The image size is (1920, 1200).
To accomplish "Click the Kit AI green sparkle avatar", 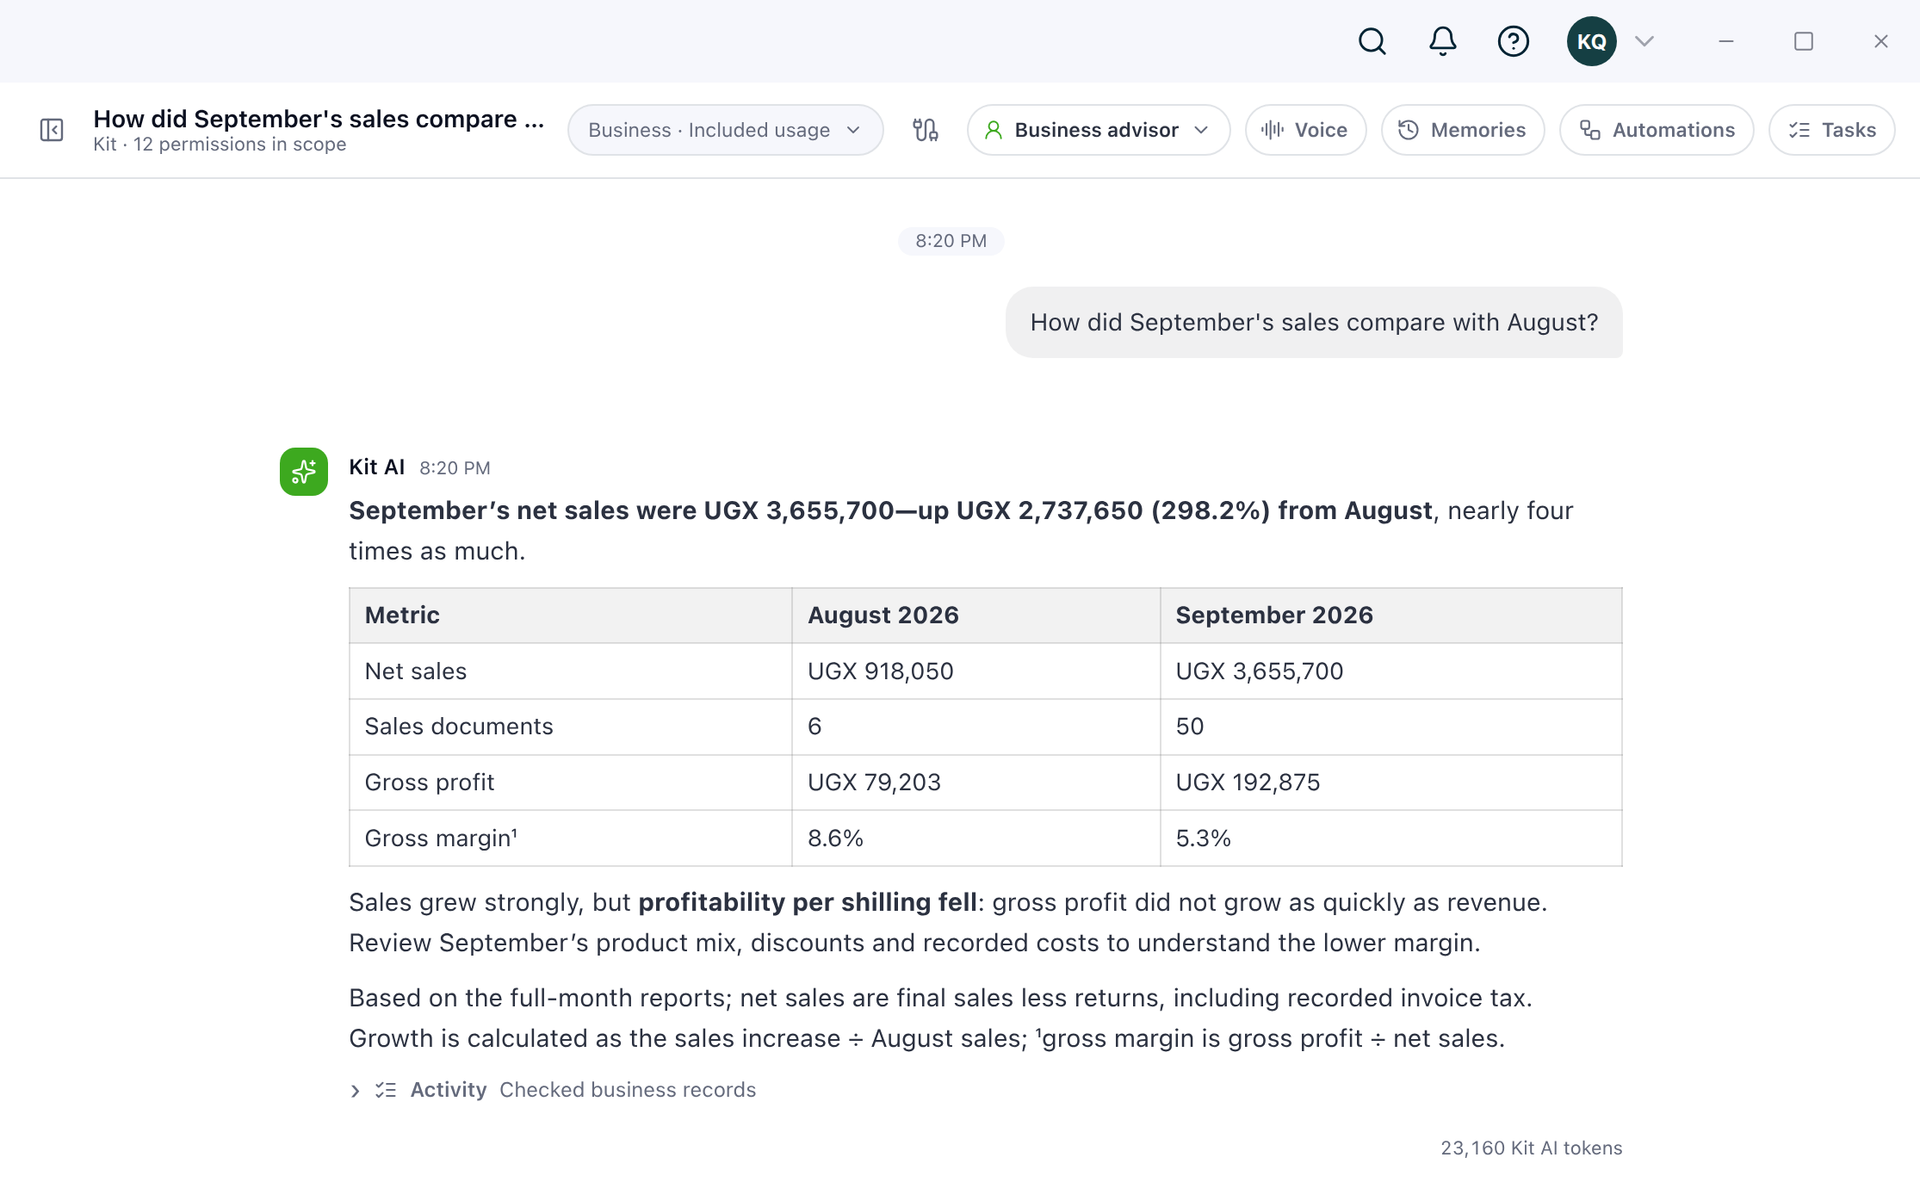I will (304, 471).
